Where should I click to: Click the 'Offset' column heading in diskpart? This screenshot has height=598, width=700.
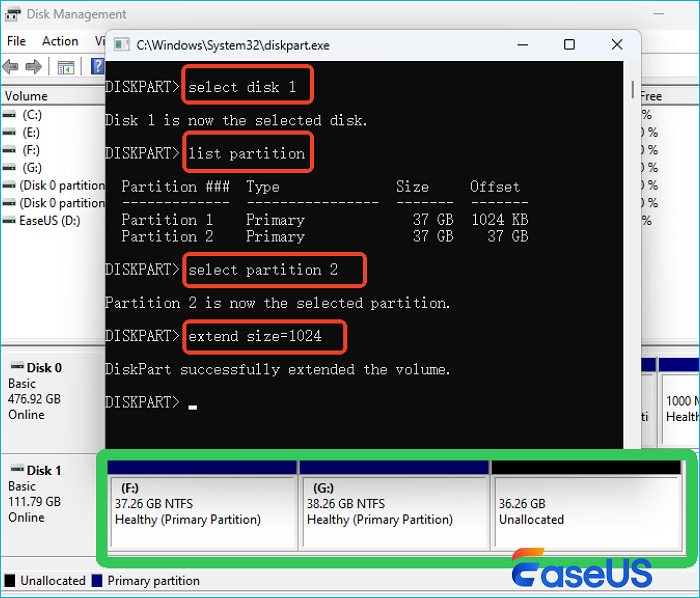click(495, 187)
